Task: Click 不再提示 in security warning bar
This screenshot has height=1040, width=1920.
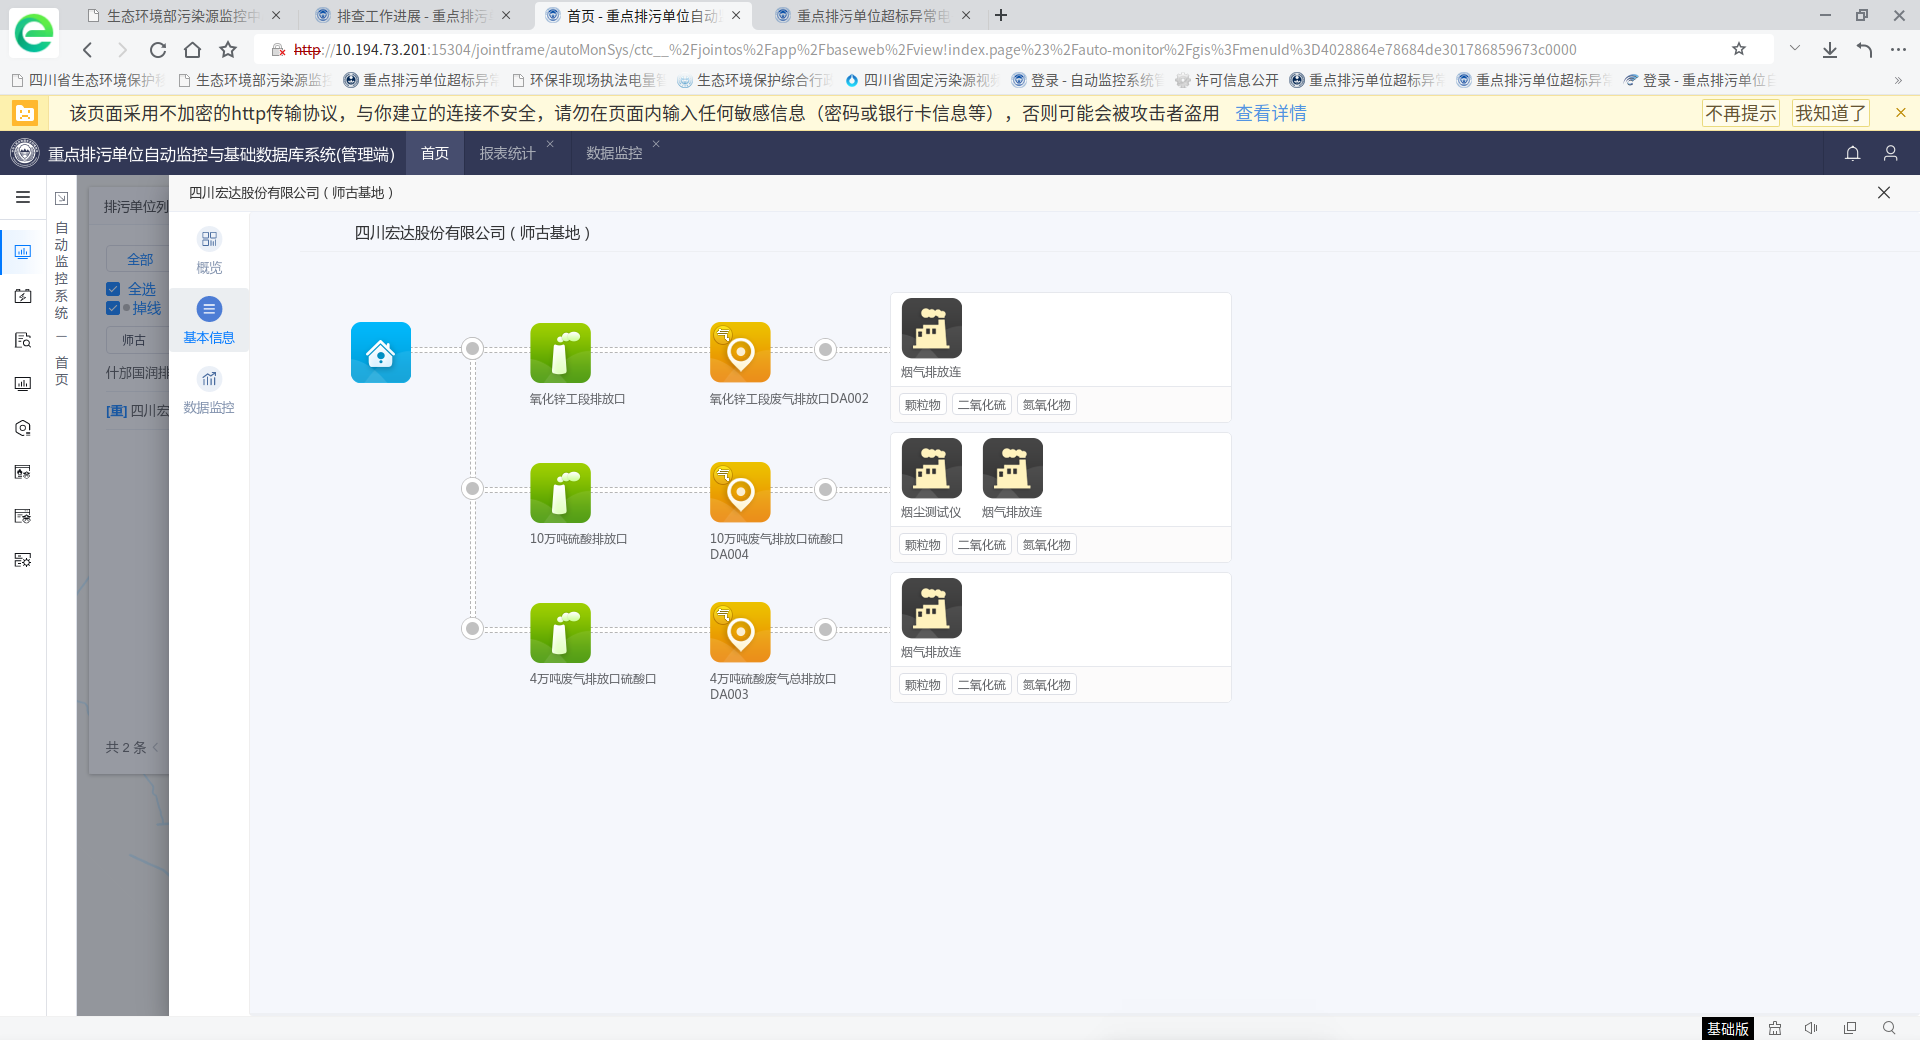Action: click(1741, 113)
